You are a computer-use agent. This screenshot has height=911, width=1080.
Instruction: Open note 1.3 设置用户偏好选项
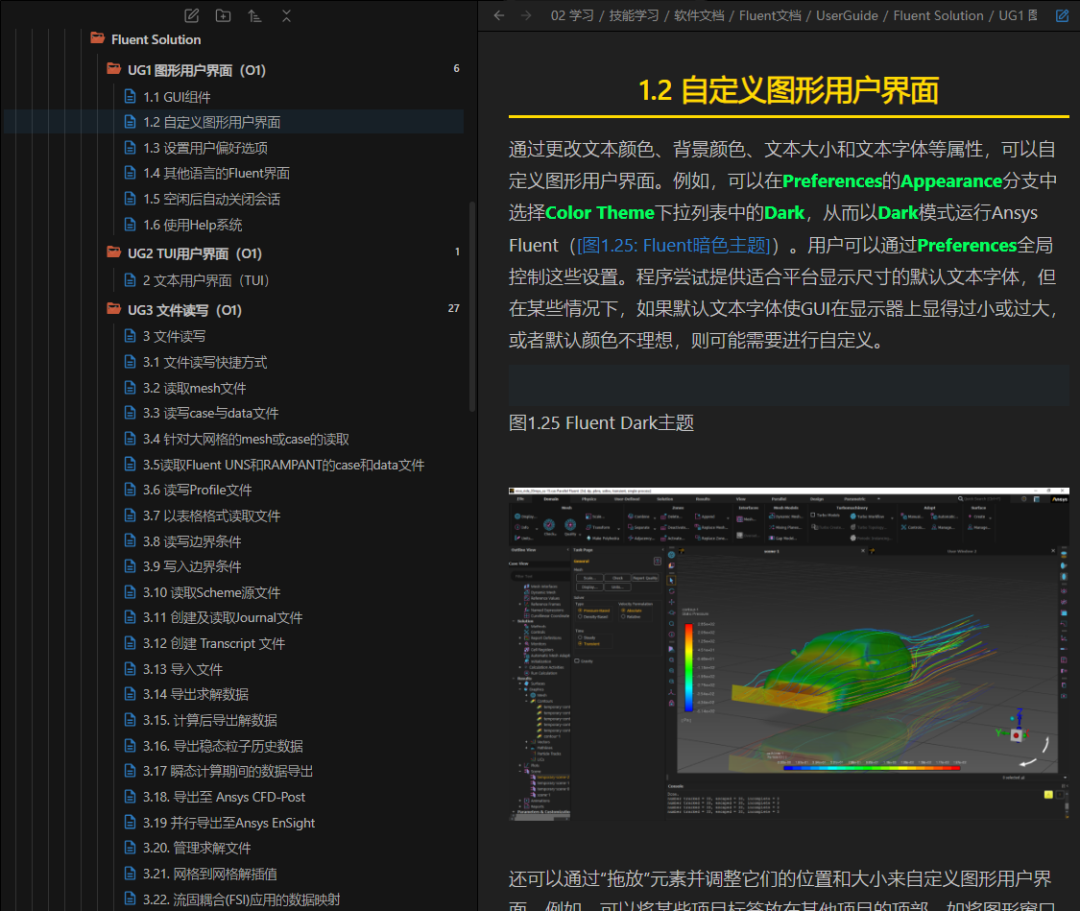click(x=205, y=148)
